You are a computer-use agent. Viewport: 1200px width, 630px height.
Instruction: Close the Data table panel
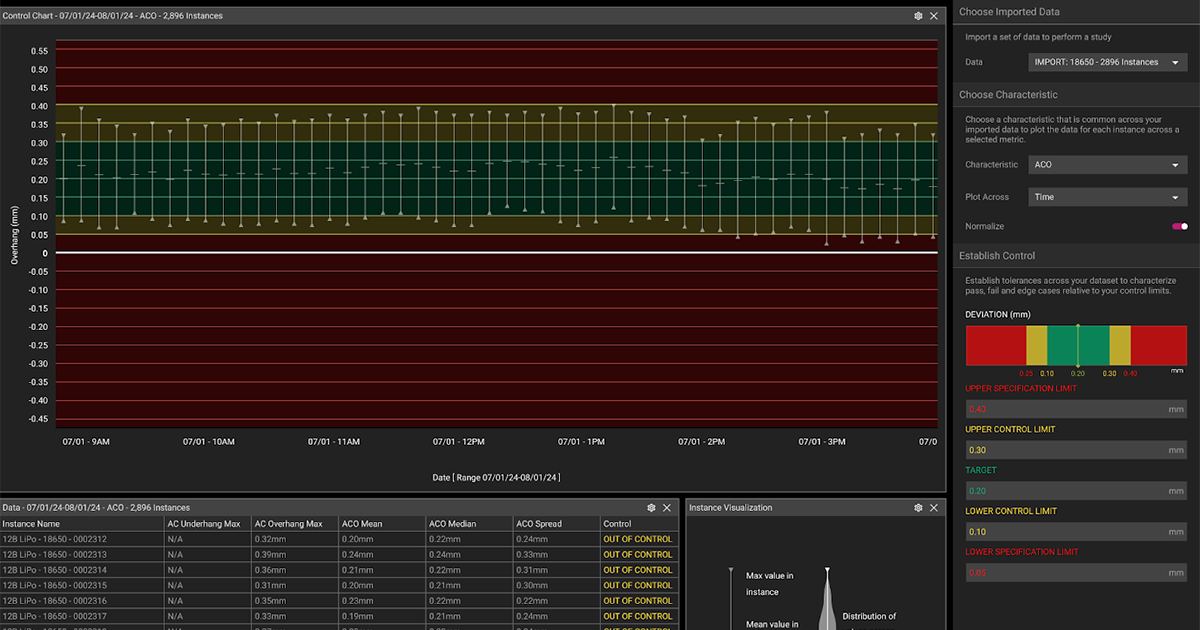667,507
